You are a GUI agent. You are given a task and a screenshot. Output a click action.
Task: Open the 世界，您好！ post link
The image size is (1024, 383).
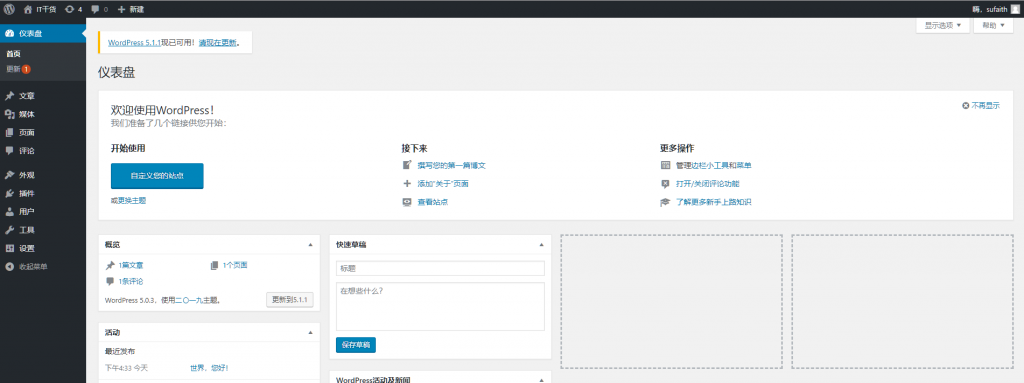pos(209,368)
